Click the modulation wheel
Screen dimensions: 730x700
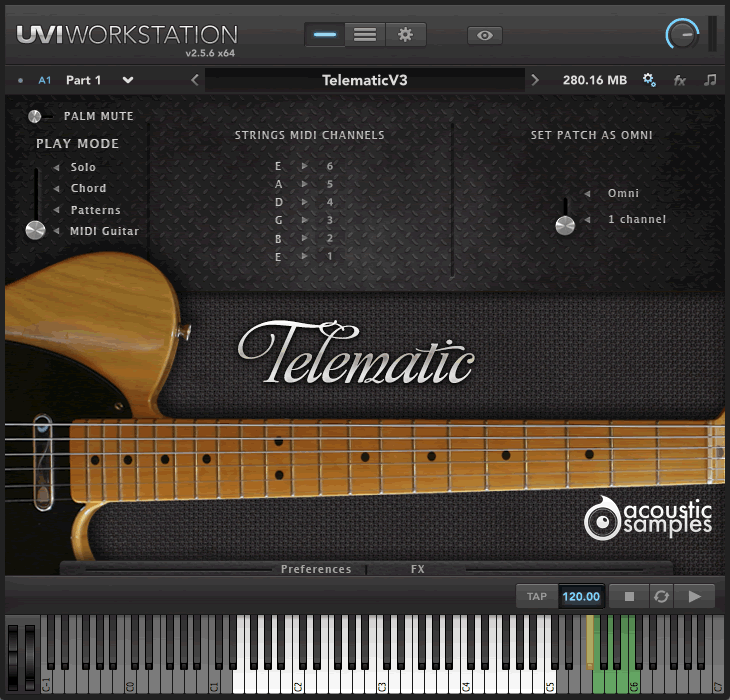point(30,657)
